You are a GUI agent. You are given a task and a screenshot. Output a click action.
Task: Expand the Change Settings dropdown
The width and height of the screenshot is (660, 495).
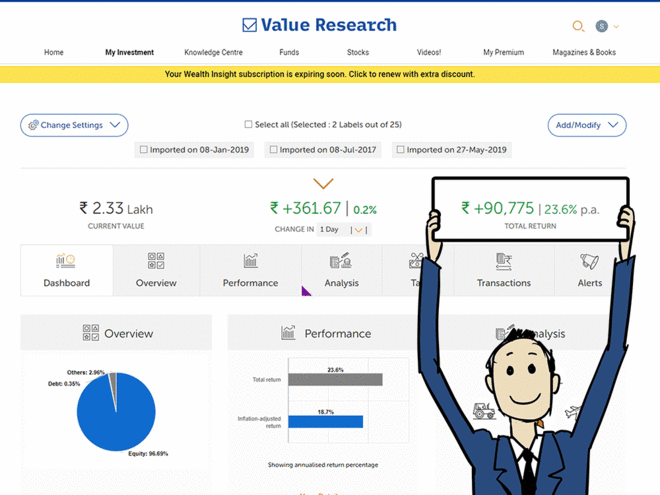pos(74,125)
